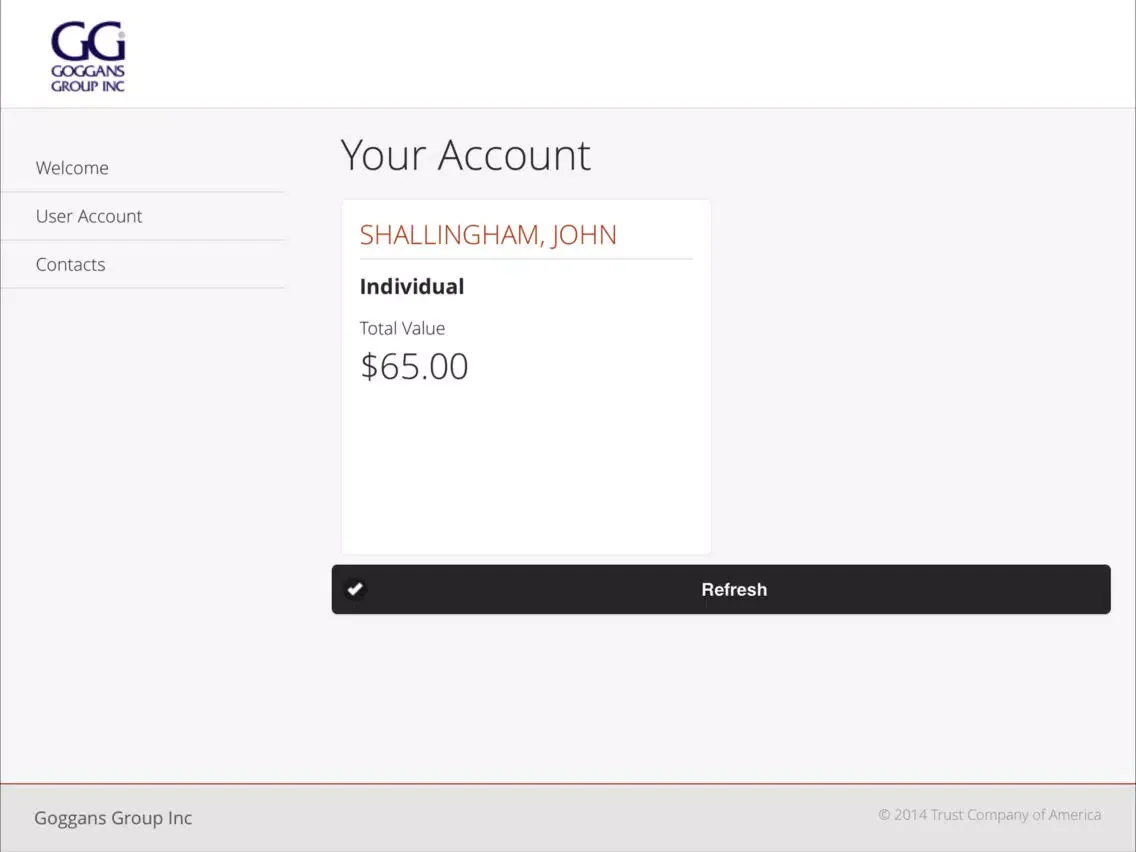This screenshot has width=1136, height=852.
Task: Click the Goggans Group GG logo
Action: [88, 44]
